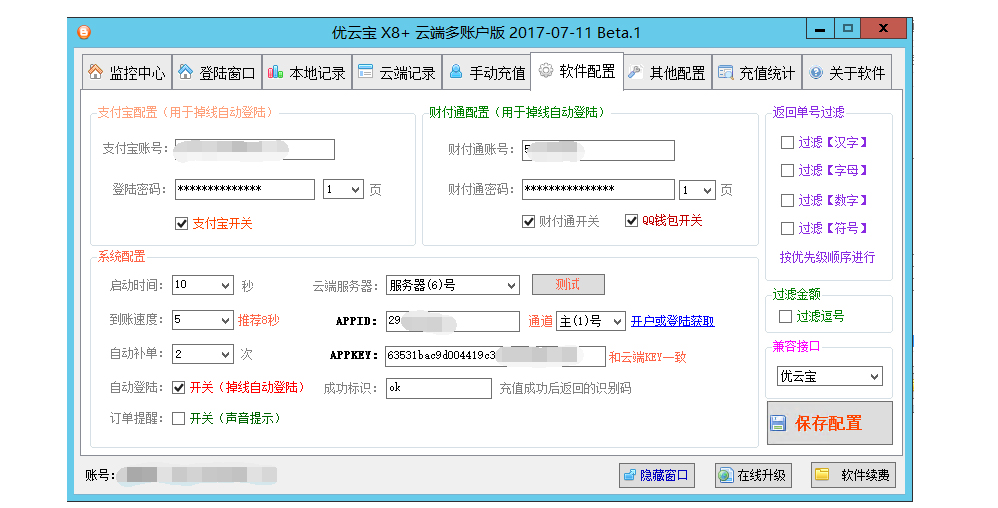Click the house icon on 监控中心 tab

click(95, 72)
